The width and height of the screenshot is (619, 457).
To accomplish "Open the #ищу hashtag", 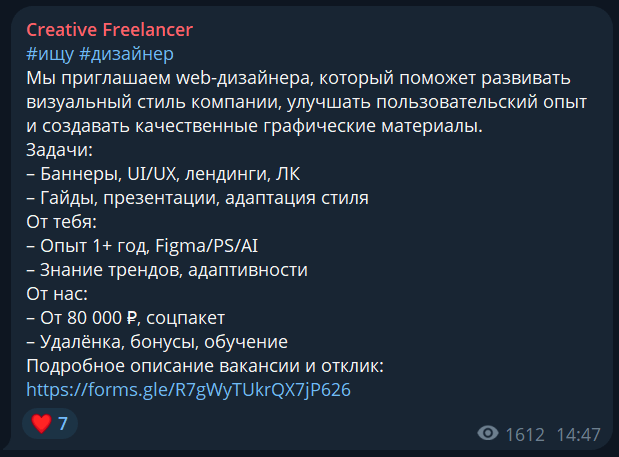I will pos(50,54).
